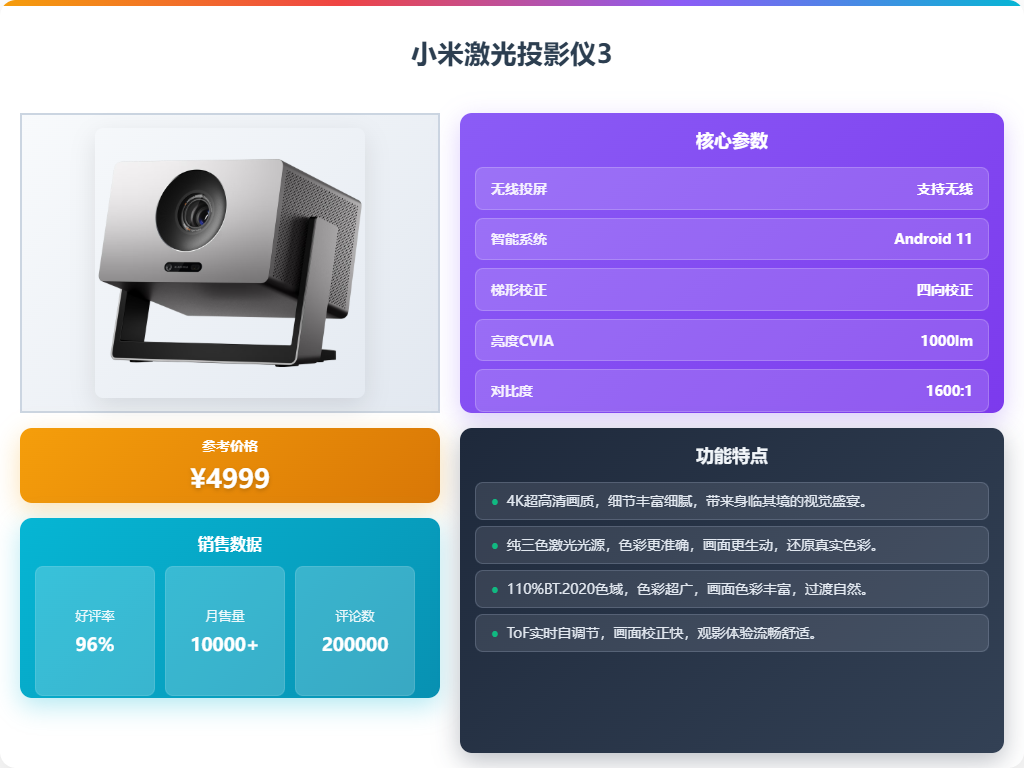Image resolution: width=1024 pixels, height=768 pixels.
Task: Click the 功能特点 section heading
Action: point(731,456)
